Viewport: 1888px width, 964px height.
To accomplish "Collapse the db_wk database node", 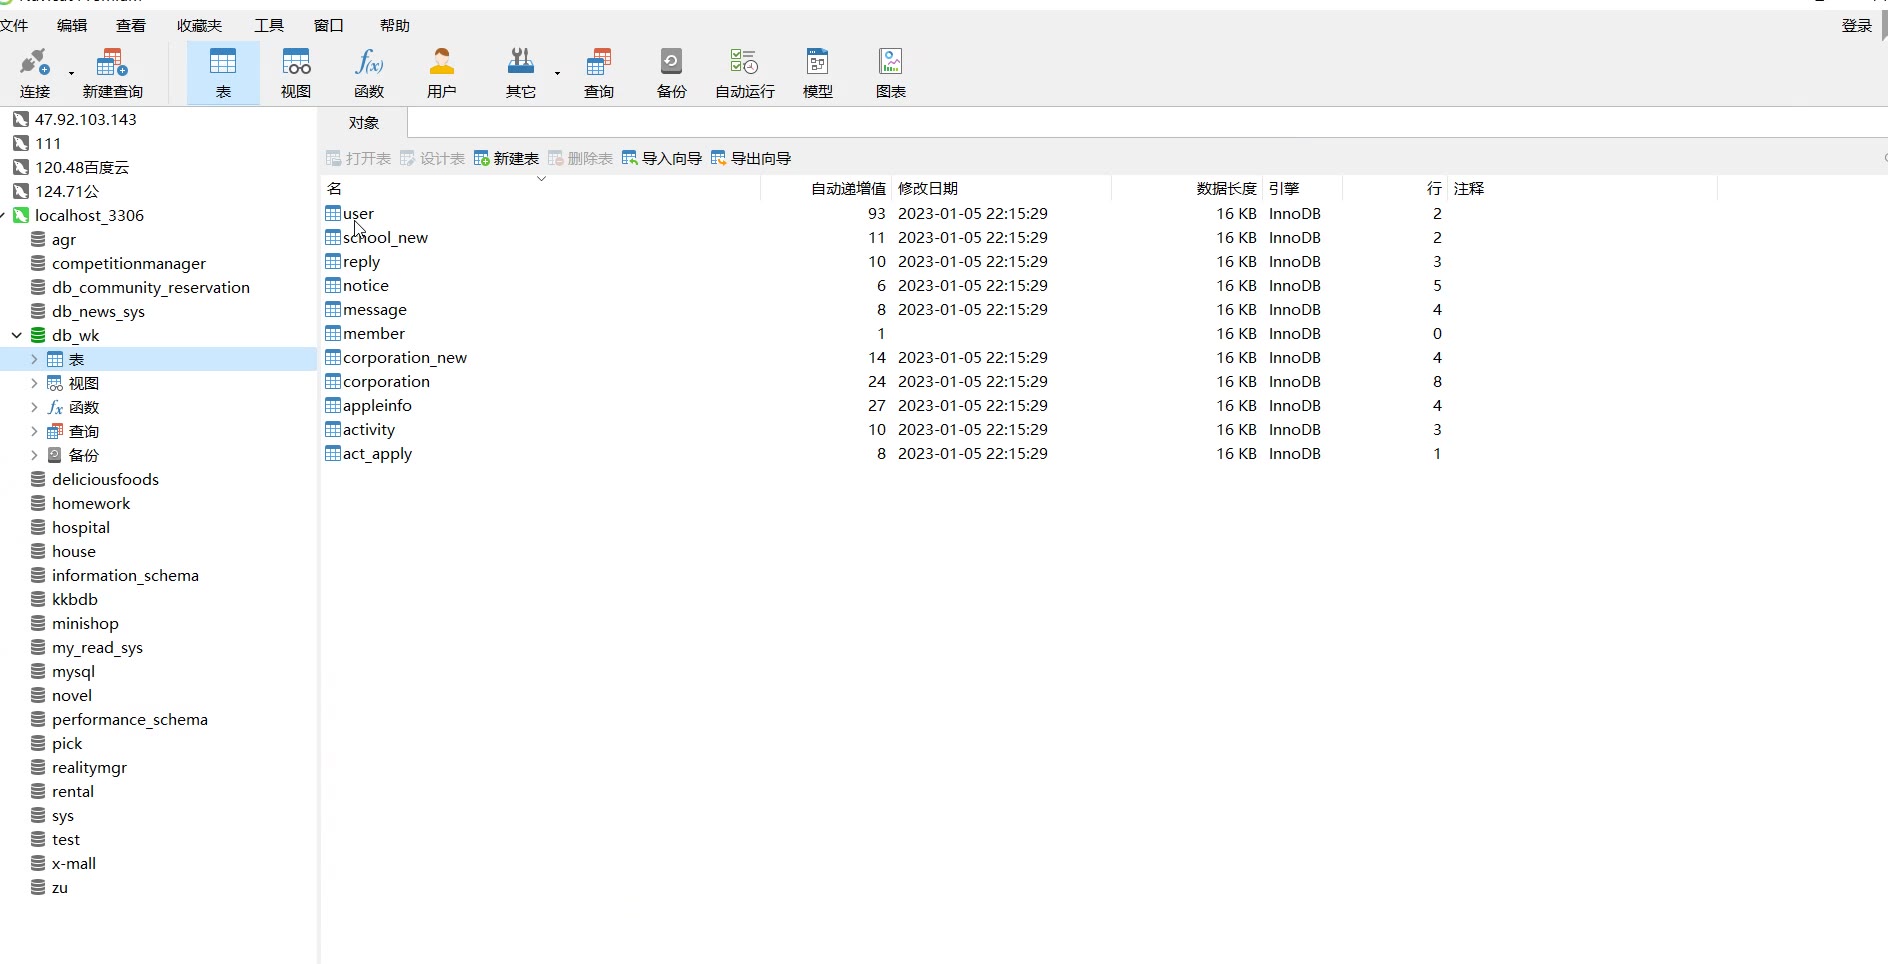I will pos(17,335).
